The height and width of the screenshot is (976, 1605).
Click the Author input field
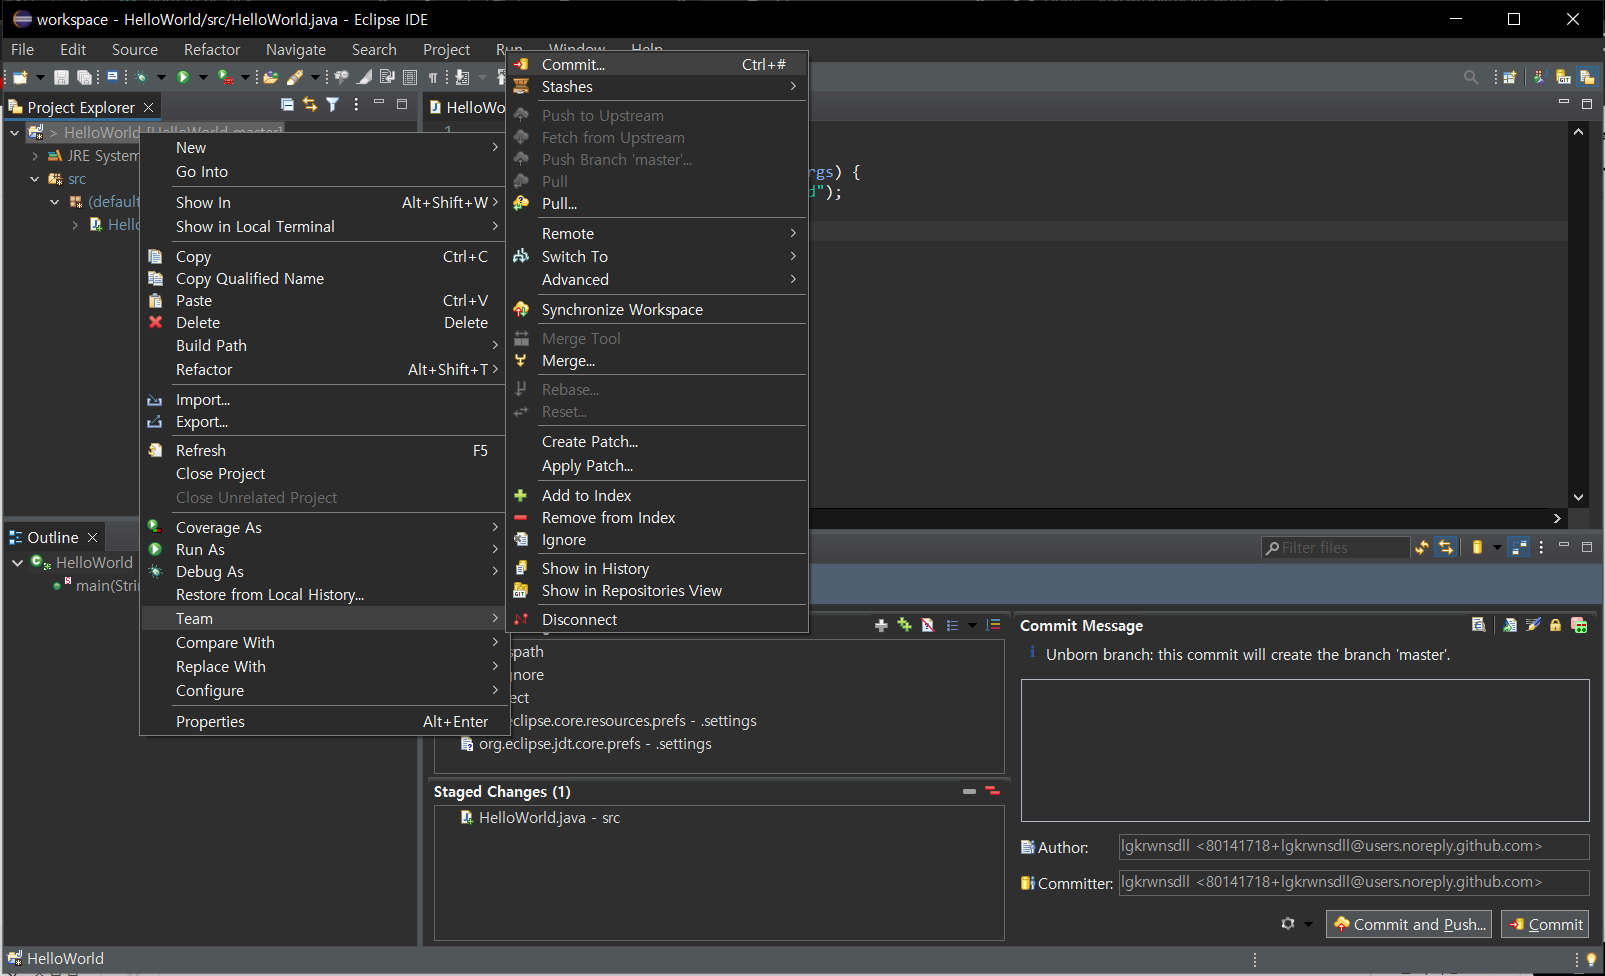click(1354, 847)
